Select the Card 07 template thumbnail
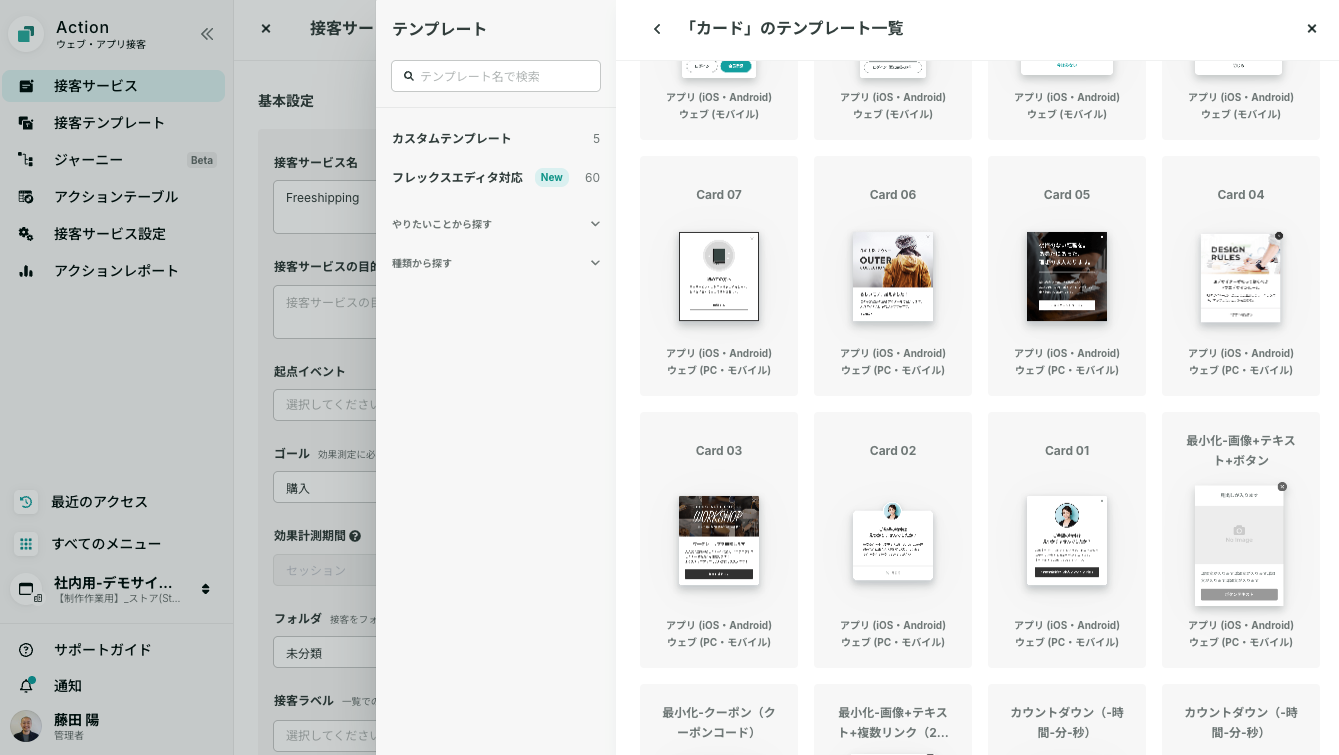The height and width of the screenshot is (755, 1339). point(719,277)
